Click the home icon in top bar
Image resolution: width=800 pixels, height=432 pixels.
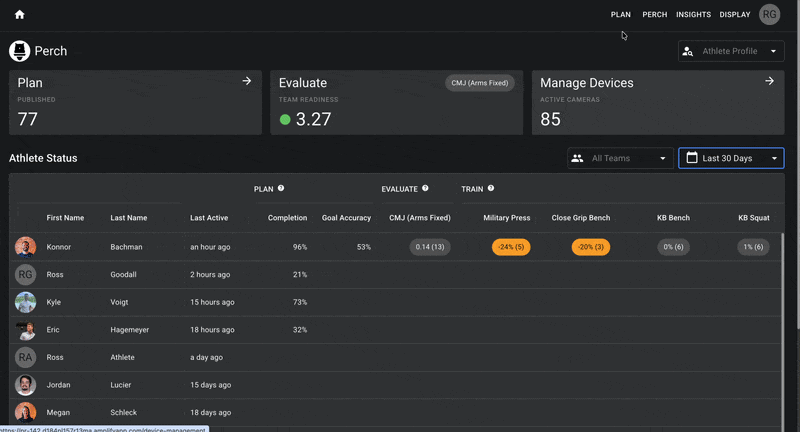click(x=19, y=14)
